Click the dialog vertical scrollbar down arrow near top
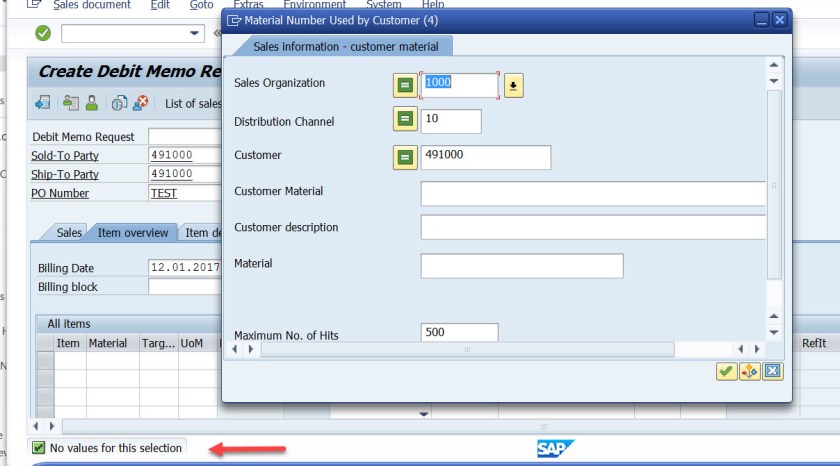840x466 pixels. point(774,81)
